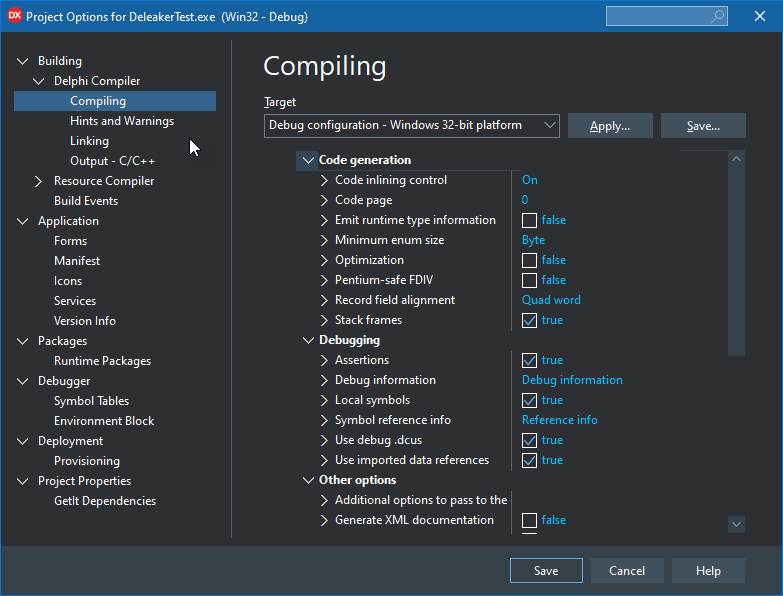Expand the Debug information row

[324, 380]
